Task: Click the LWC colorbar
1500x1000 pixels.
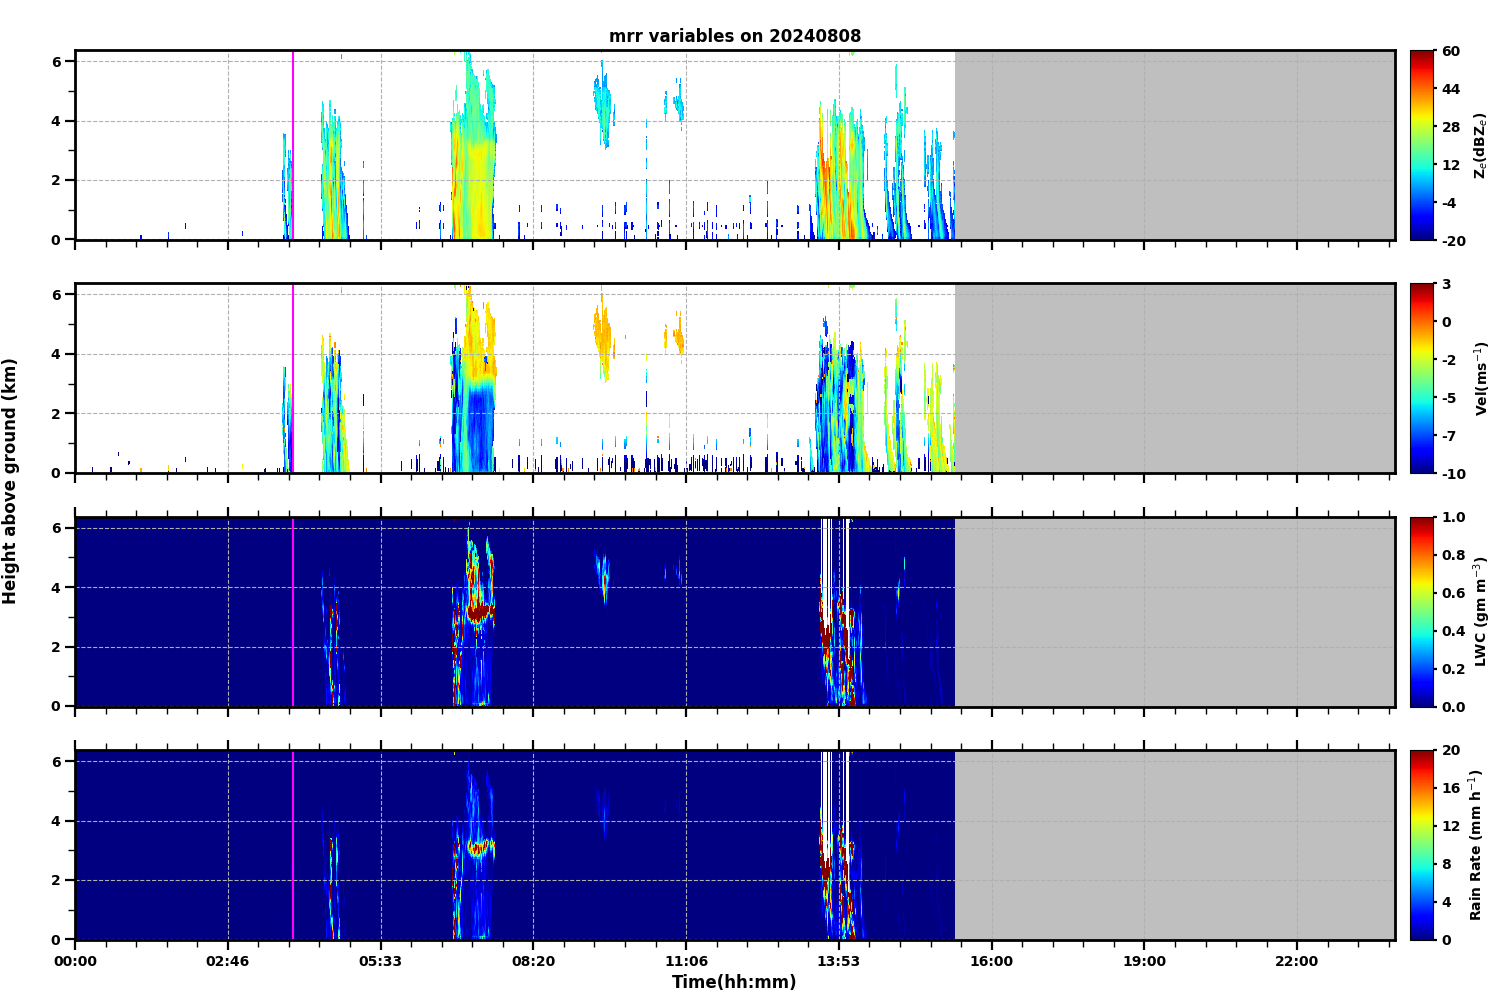Action: [x=1422, y=612]
